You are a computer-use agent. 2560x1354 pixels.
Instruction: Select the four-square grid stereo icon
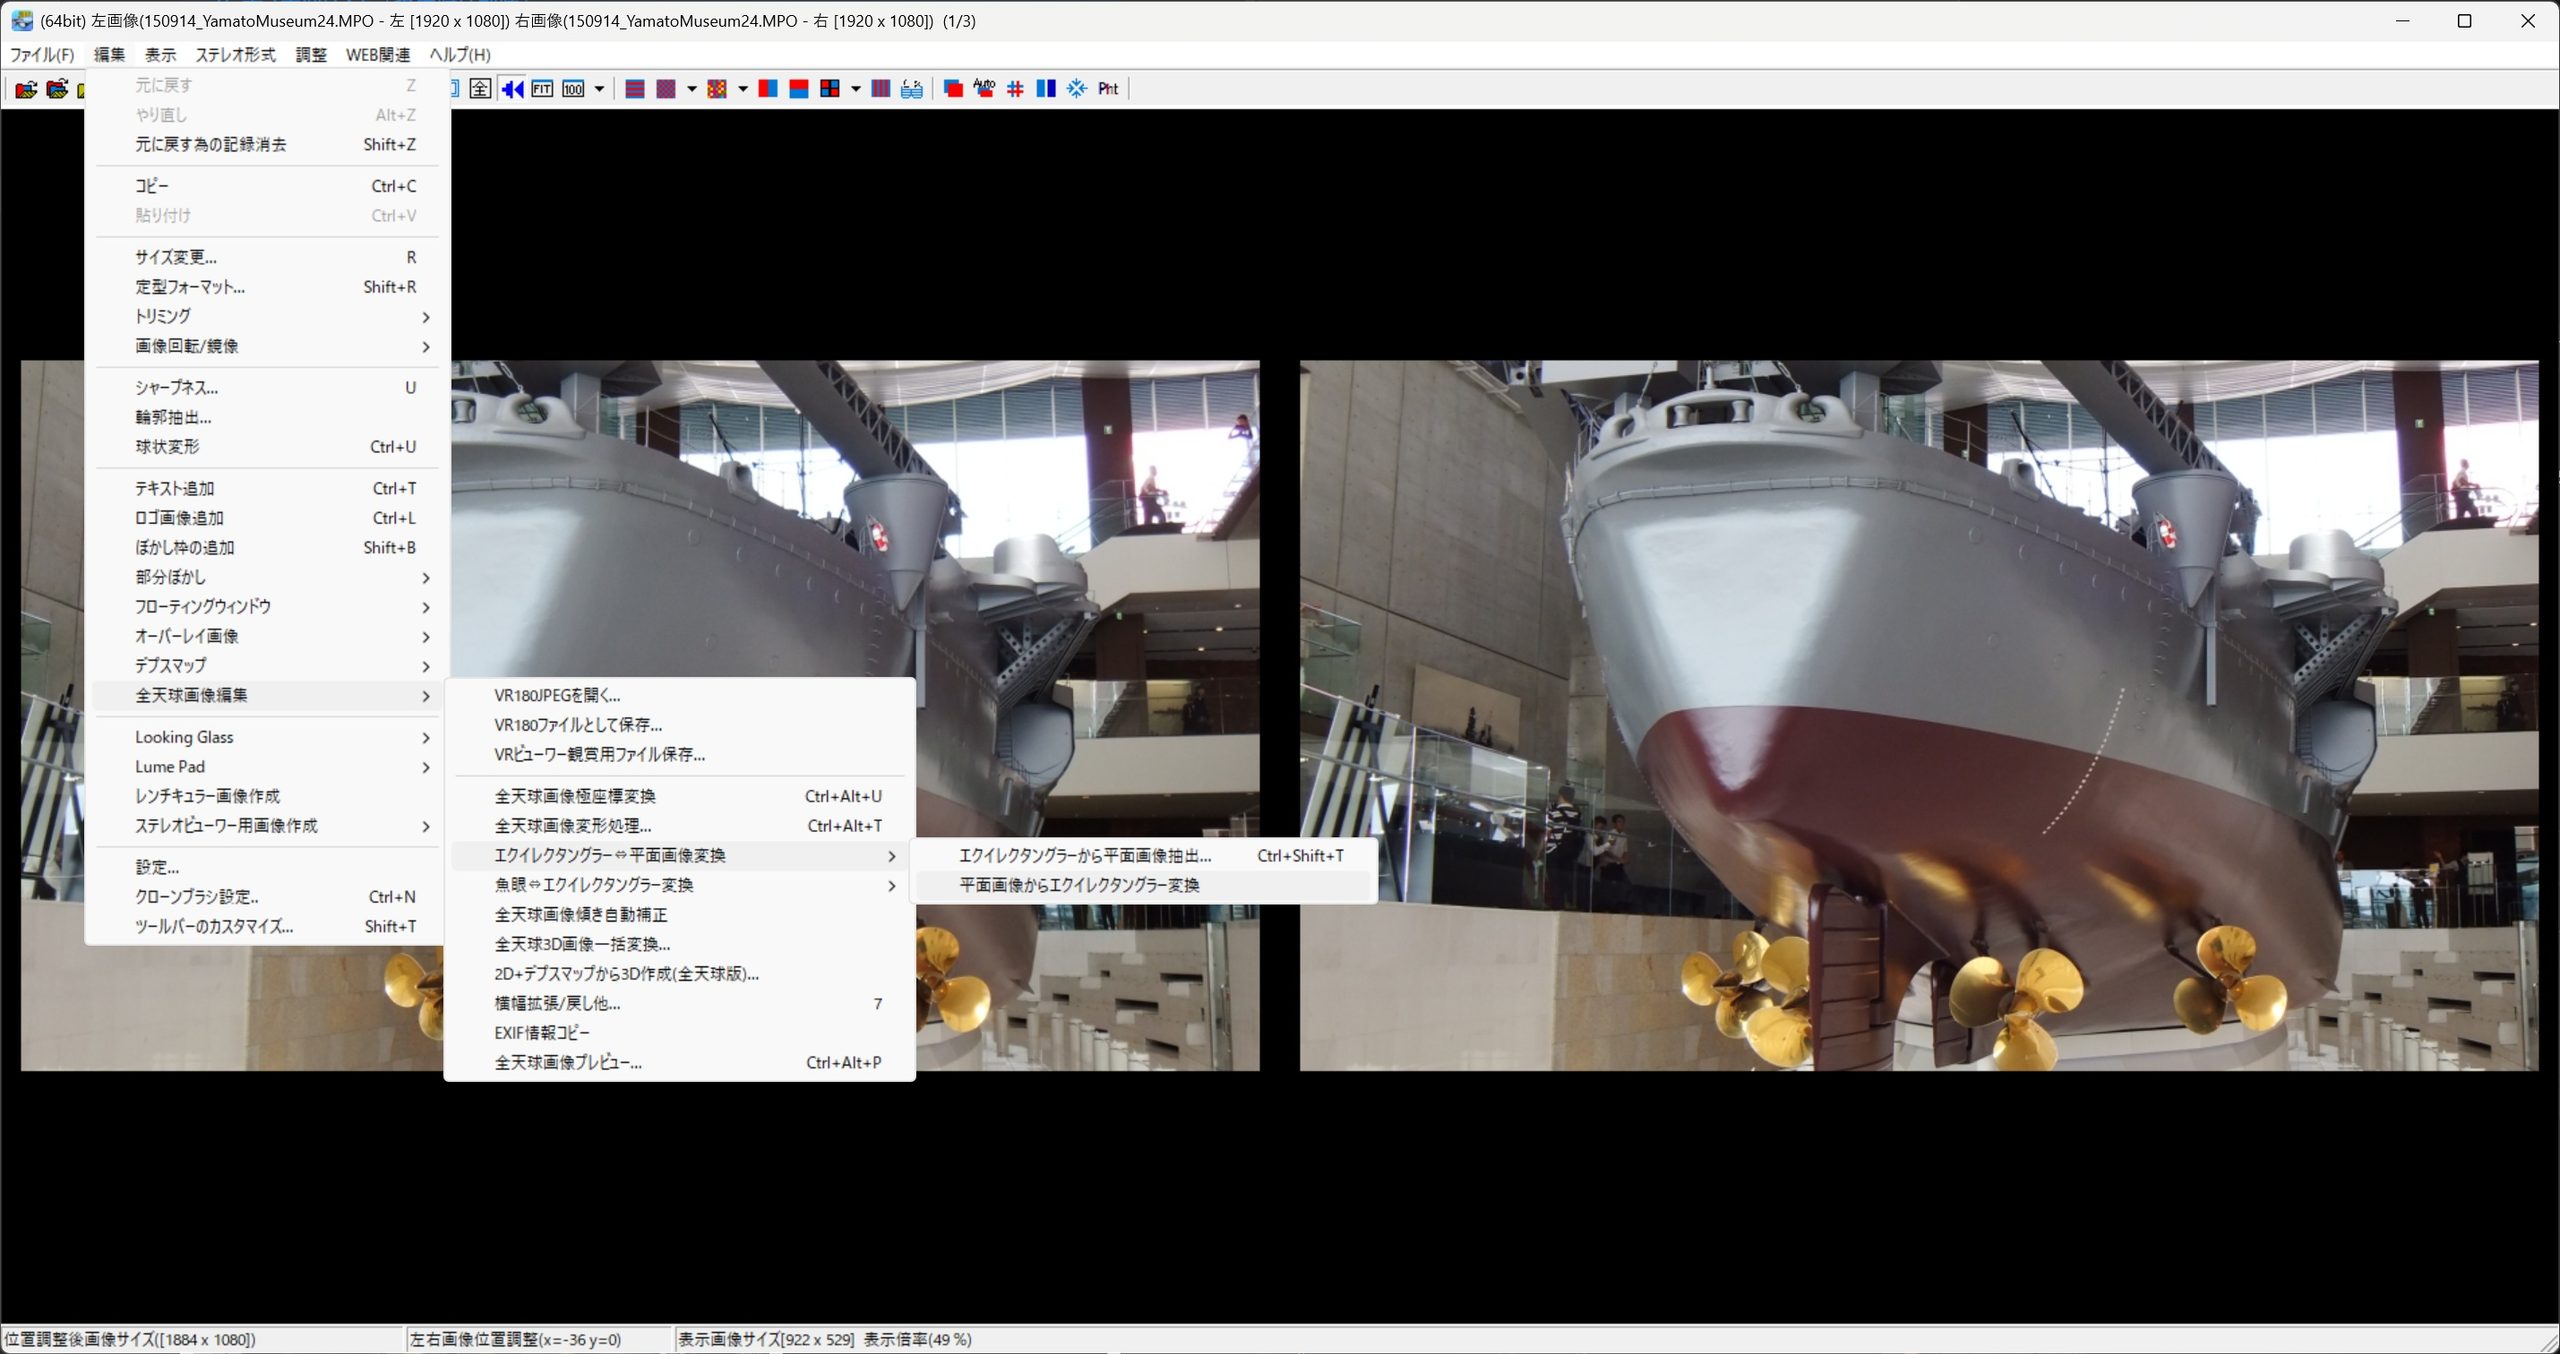(830, 89)
